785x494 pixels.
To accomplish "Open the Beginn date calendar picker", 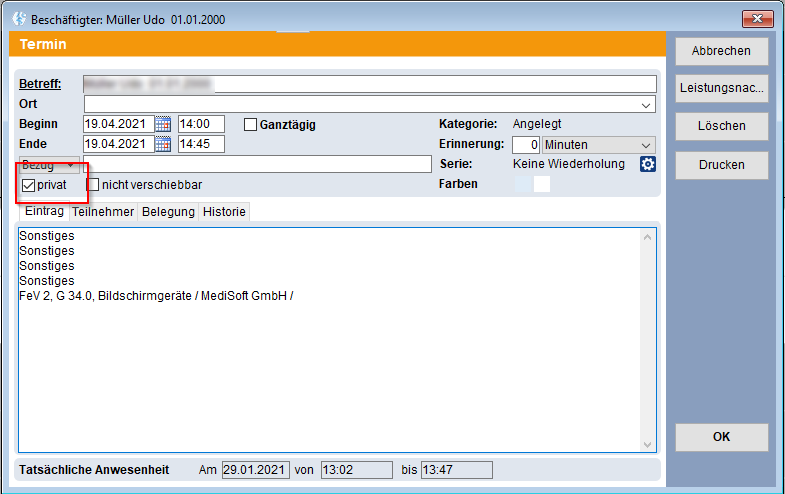I will pos(163,124).
